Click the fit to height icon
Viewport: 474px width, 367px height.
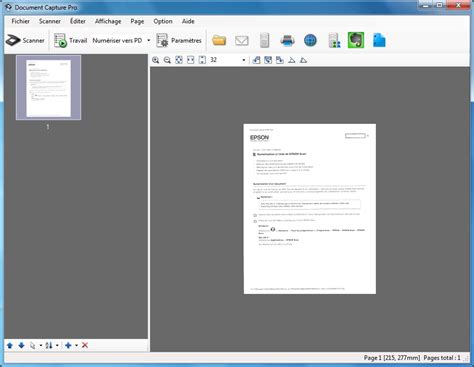[x=202, y=60]
